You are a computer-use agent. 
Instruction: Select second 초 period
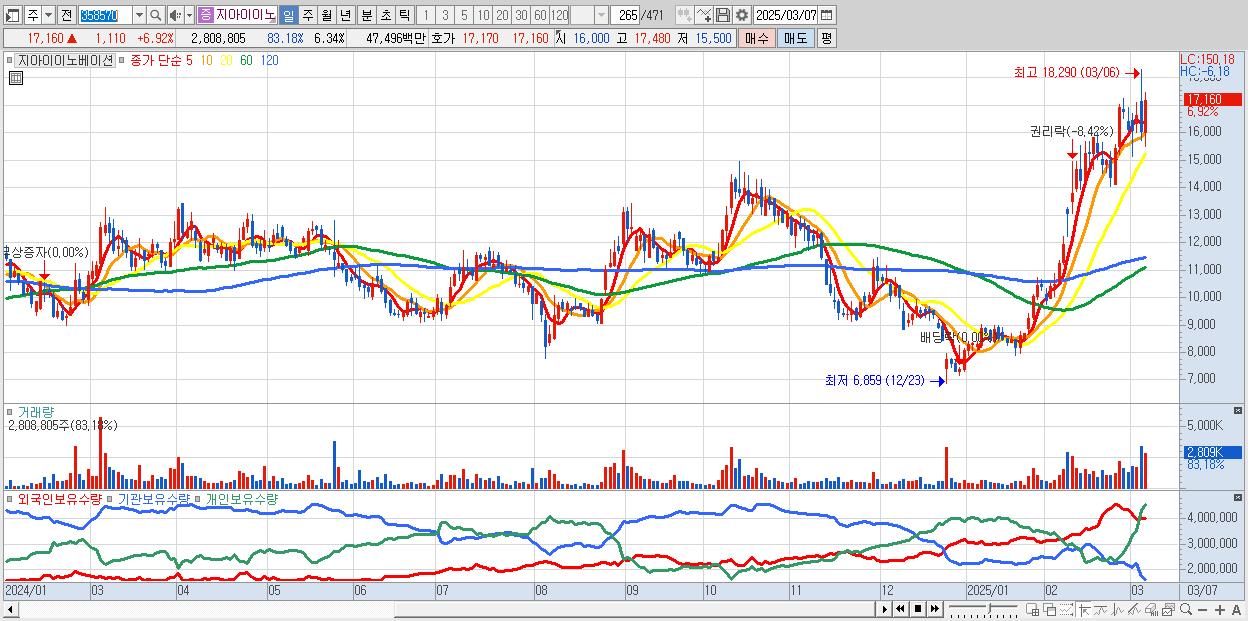(x=385, y=15)
